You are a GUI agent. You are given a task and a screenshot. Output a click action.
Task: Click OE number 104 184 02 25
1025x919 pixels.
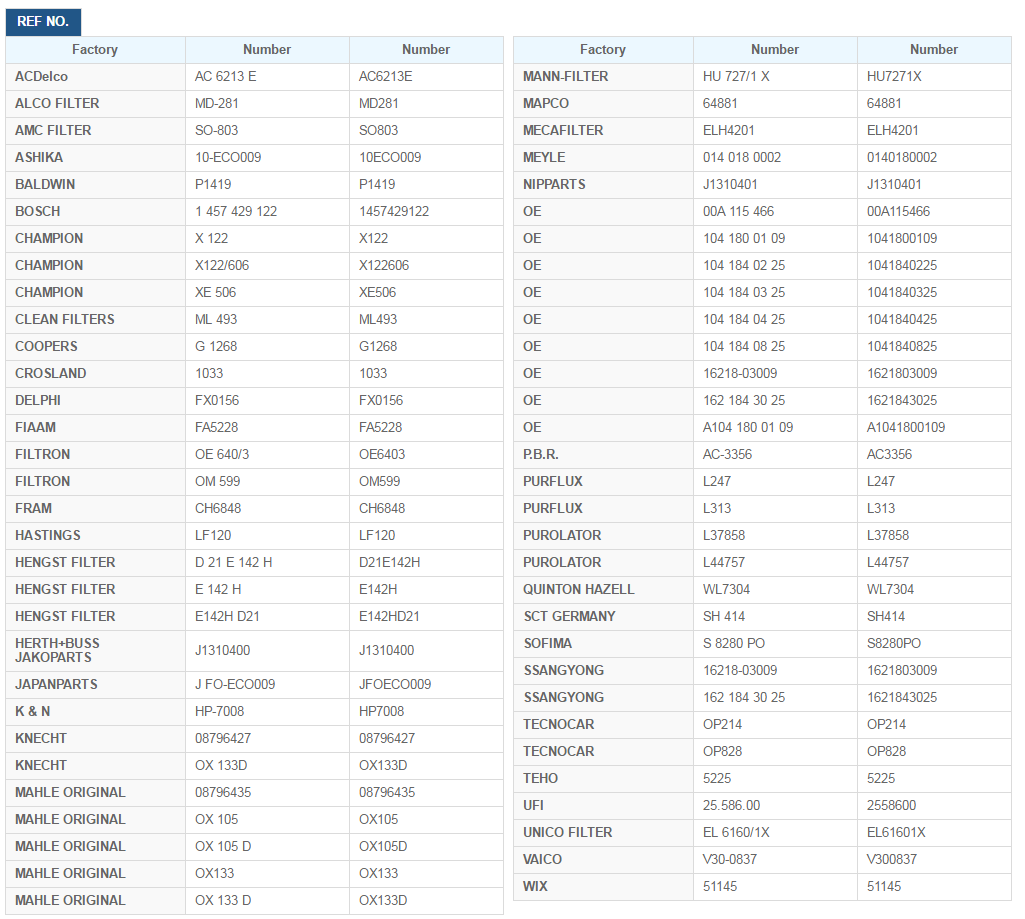tap(744, 265)
